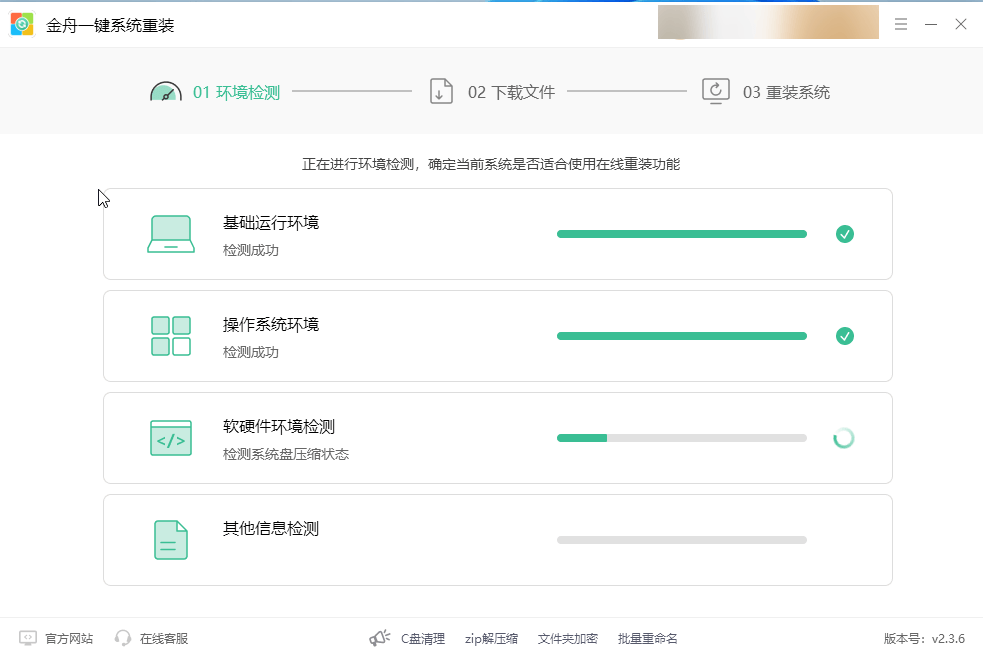This screenshot has height=656, width=983.
Task: Close the 金舟一键系统重装 window
Action: pyautogui.click(x=960, y=24)
